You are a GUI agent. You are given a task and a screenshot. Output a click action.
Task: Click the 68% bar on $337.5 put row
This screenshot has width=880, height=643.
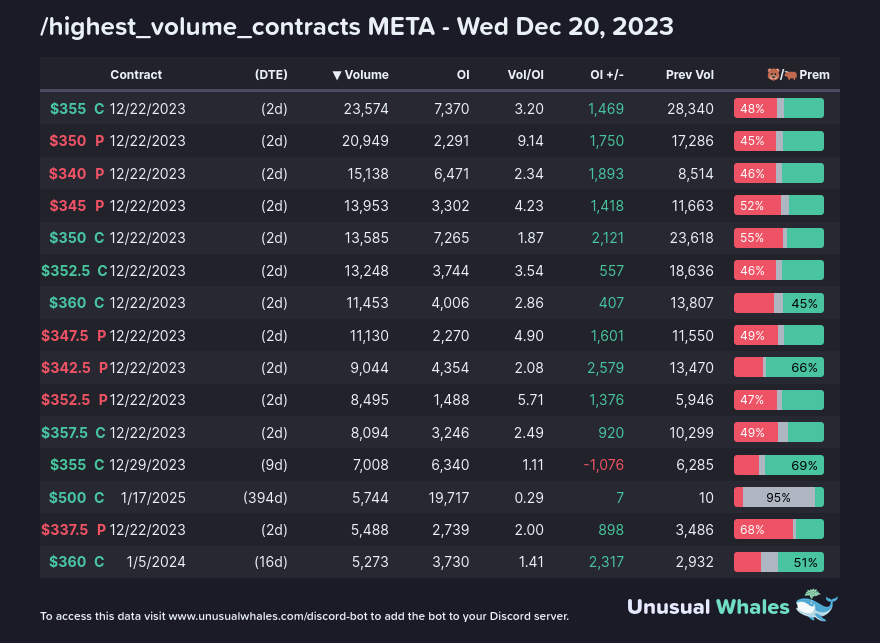778,529
